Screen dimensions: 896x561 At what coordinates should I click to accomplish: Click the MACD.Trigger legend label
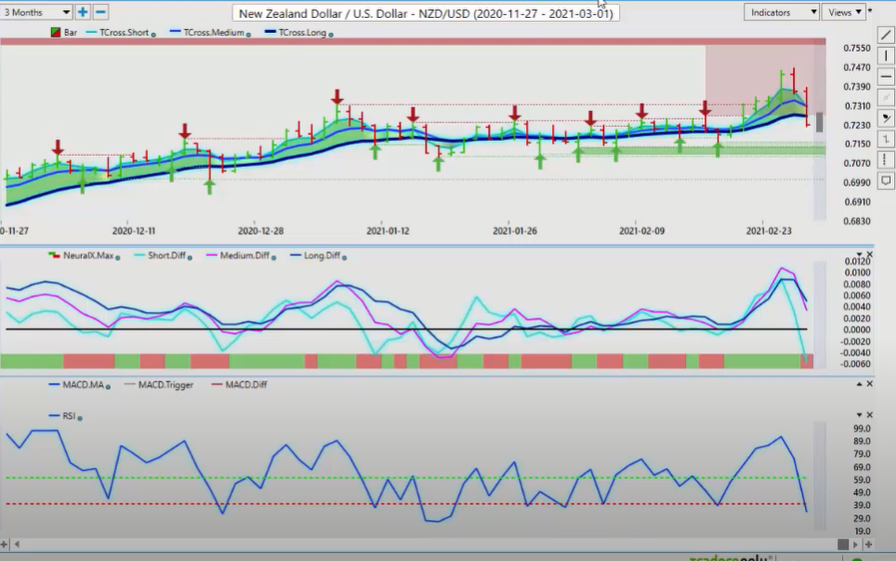[x=166, y=384]
